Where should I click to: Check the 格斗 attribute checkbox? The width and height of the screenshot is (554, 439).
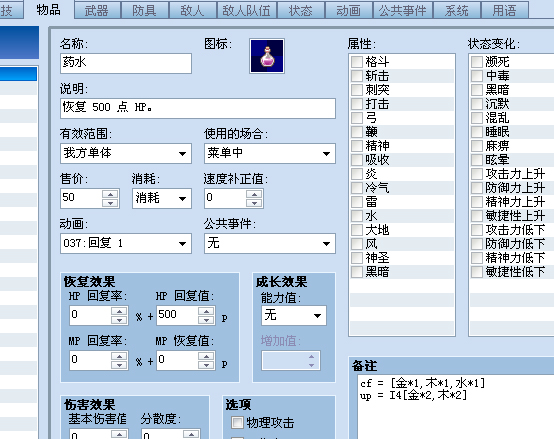[357, 62]
